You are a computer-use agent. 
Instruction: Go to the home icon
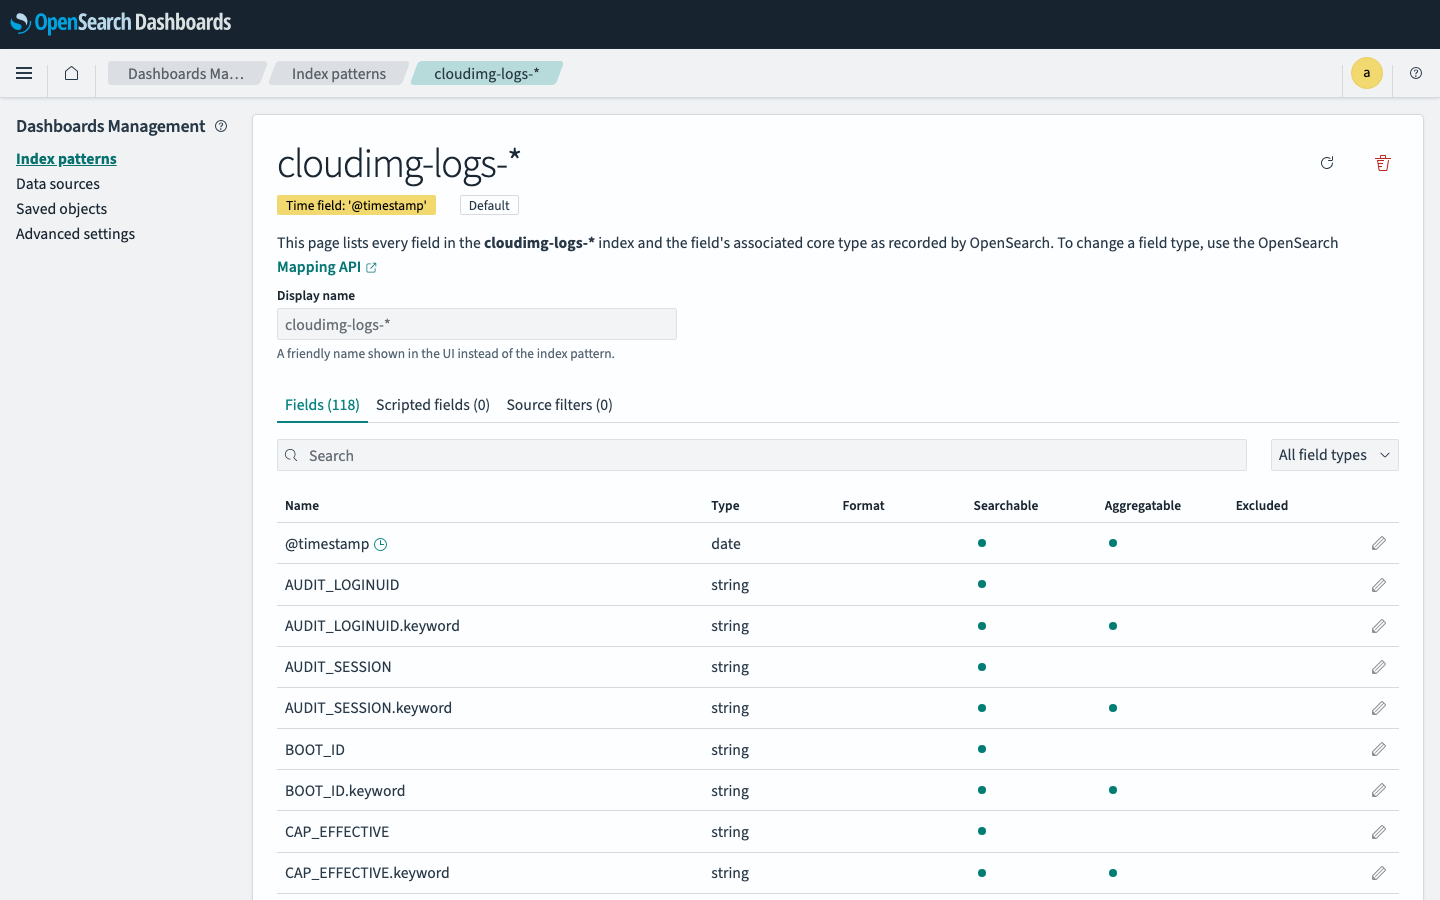point(71,73)
